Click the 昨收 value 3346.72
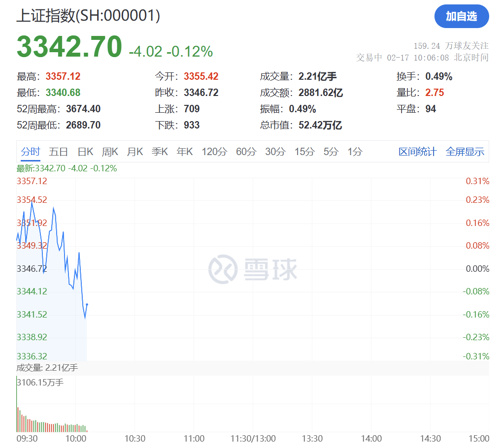Screen dimensions: 500x448 click(x=201, y=92)
